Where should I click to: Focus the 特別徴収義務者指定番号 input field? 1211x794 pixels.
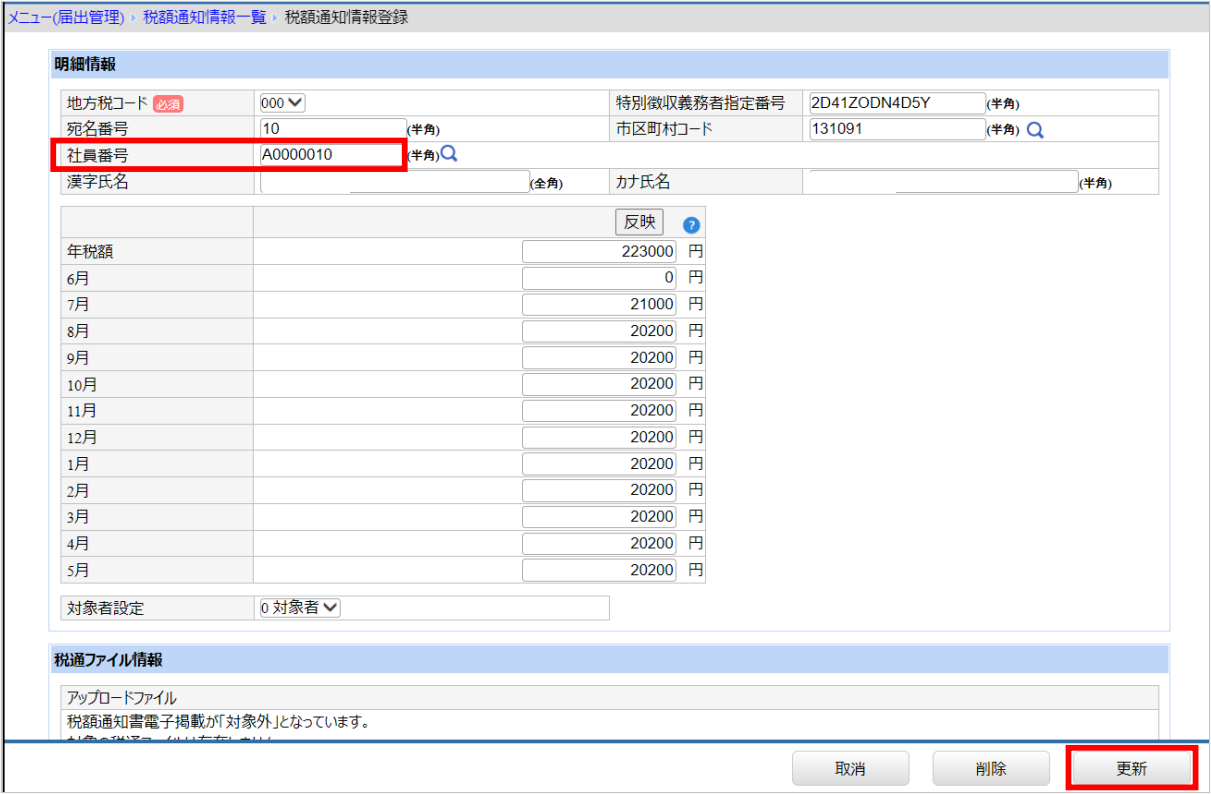pos(896,102)
